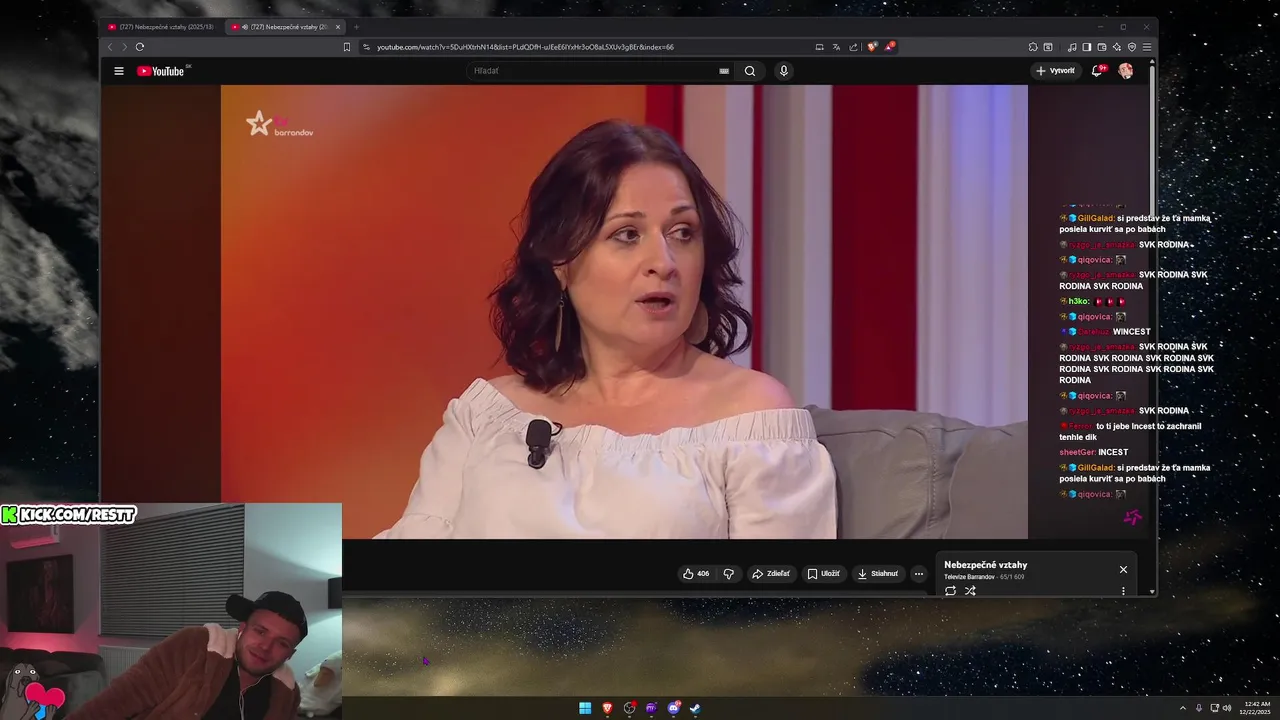Viewport: 1280px width, 720px height.
Task: Open the YouTube account avatar menu
Action: pos(1126,71)
